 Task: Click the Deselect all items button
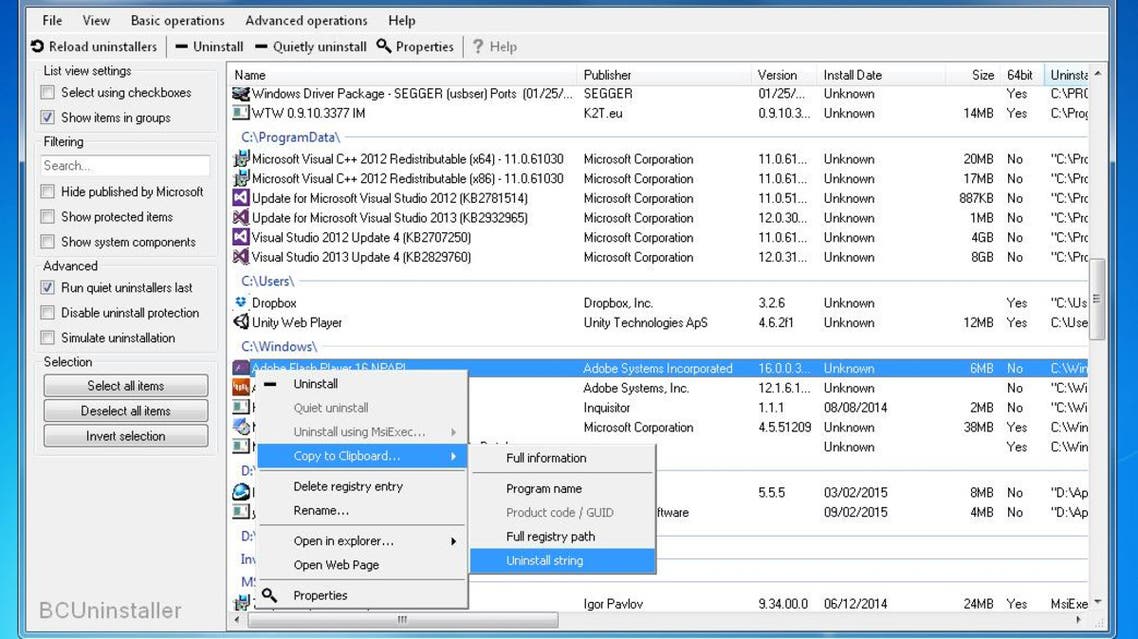coord(126,411)
